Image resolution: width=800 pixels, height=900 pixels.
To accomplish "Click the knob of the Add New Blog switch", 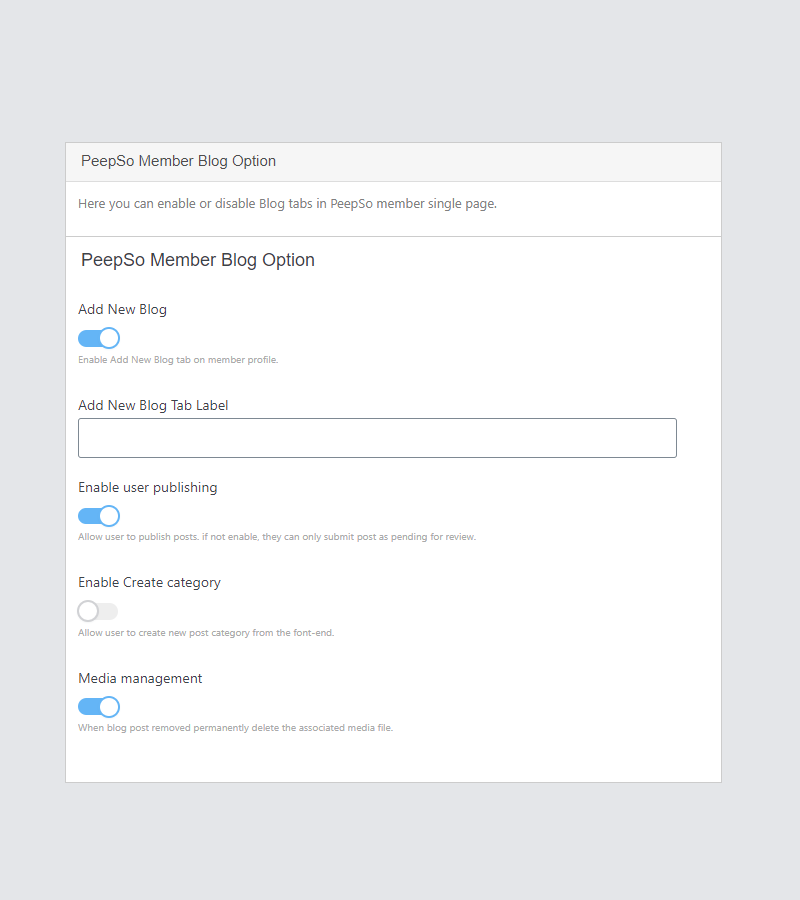I will (109, 338).
